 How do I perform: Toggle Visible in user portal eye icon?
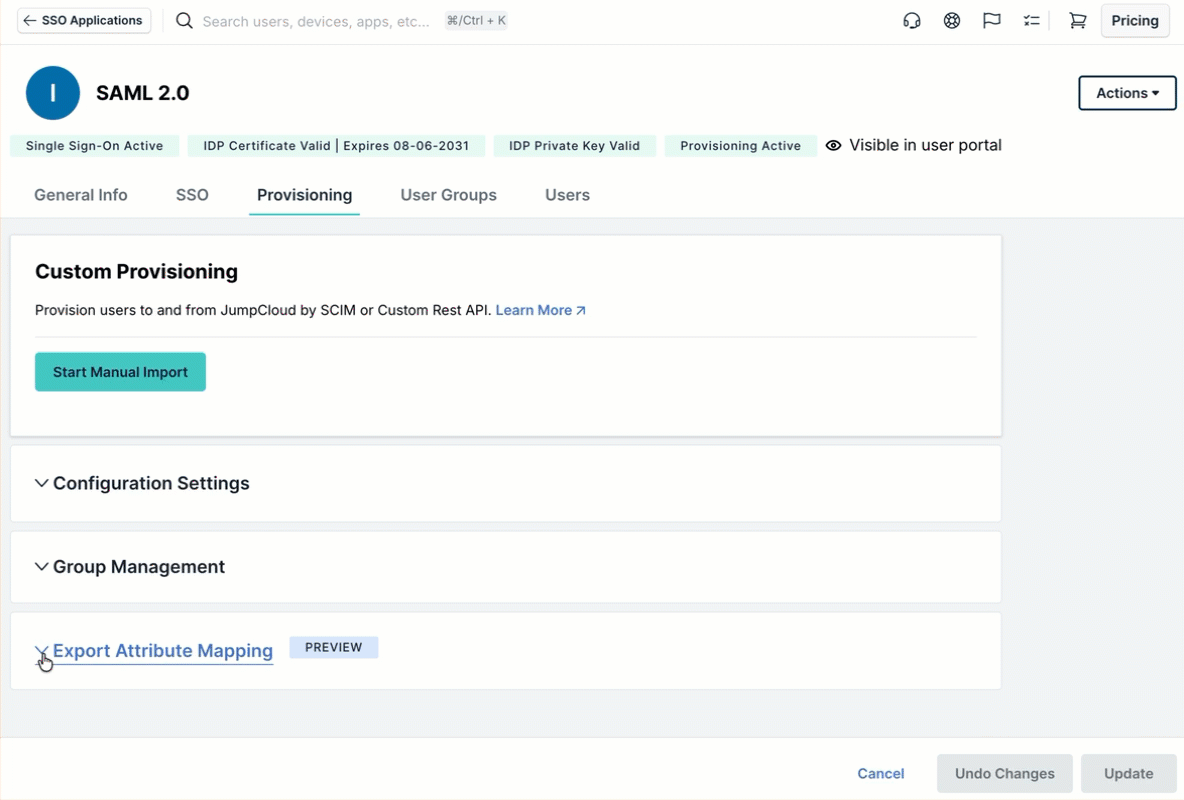point(833,145)
